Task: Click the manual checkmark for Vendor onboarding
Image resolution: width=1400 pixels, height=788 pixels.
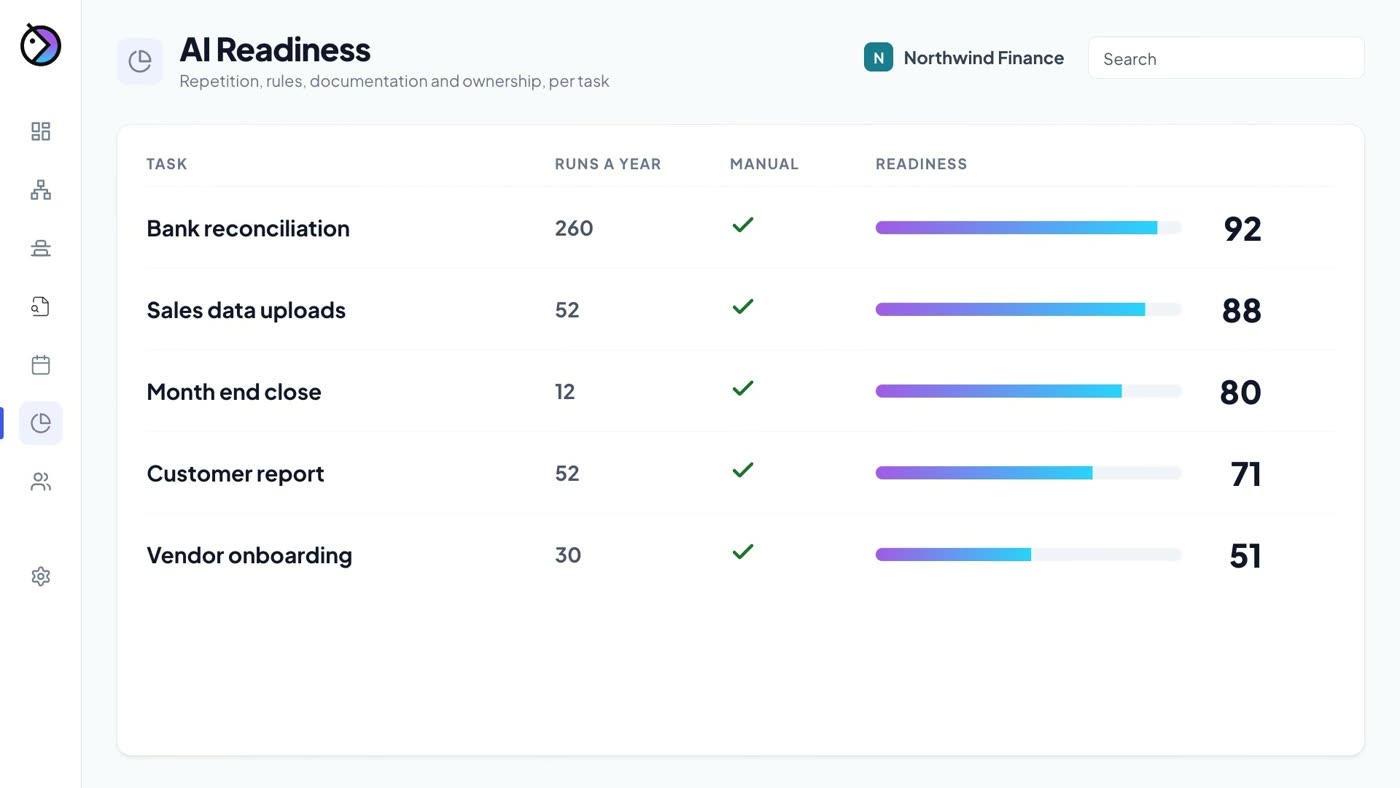Action: click(x=742, y=552)
